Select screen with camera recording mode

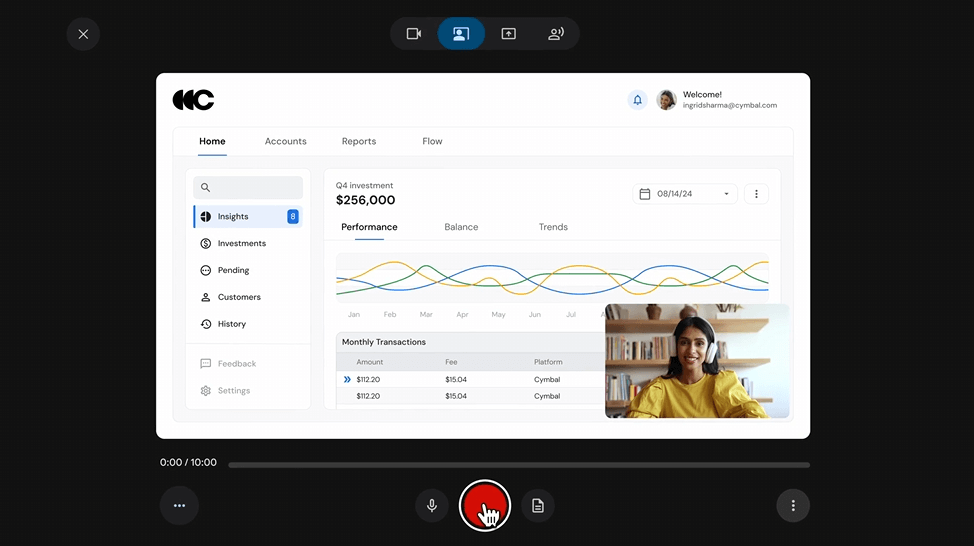pyautogui.click(x=461, y=34)
